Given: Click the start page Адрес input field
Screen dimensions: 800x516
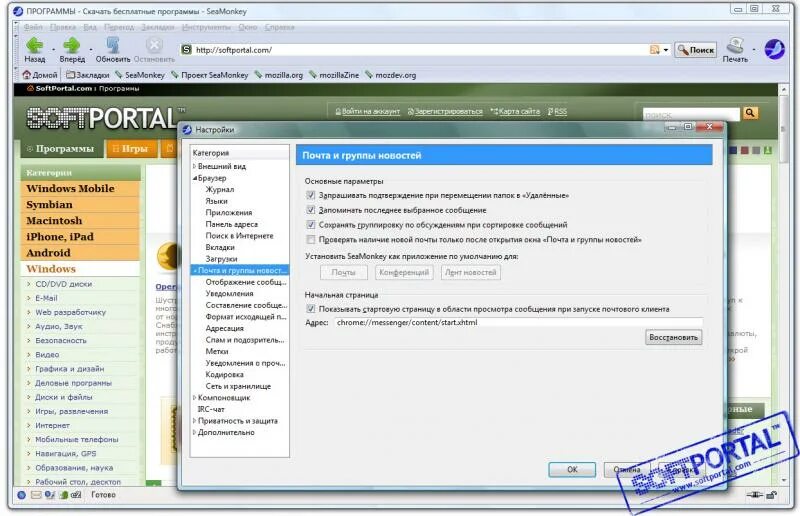Looking at the screenshot, I should [x=518, y=323].
